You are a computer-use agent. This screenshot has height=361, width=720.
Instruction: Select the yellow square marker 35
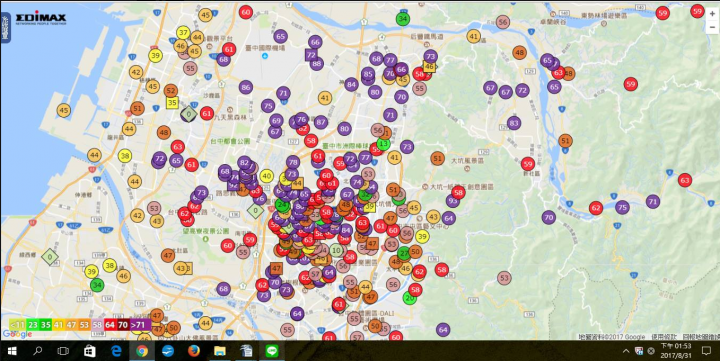(x=172, y=102)
